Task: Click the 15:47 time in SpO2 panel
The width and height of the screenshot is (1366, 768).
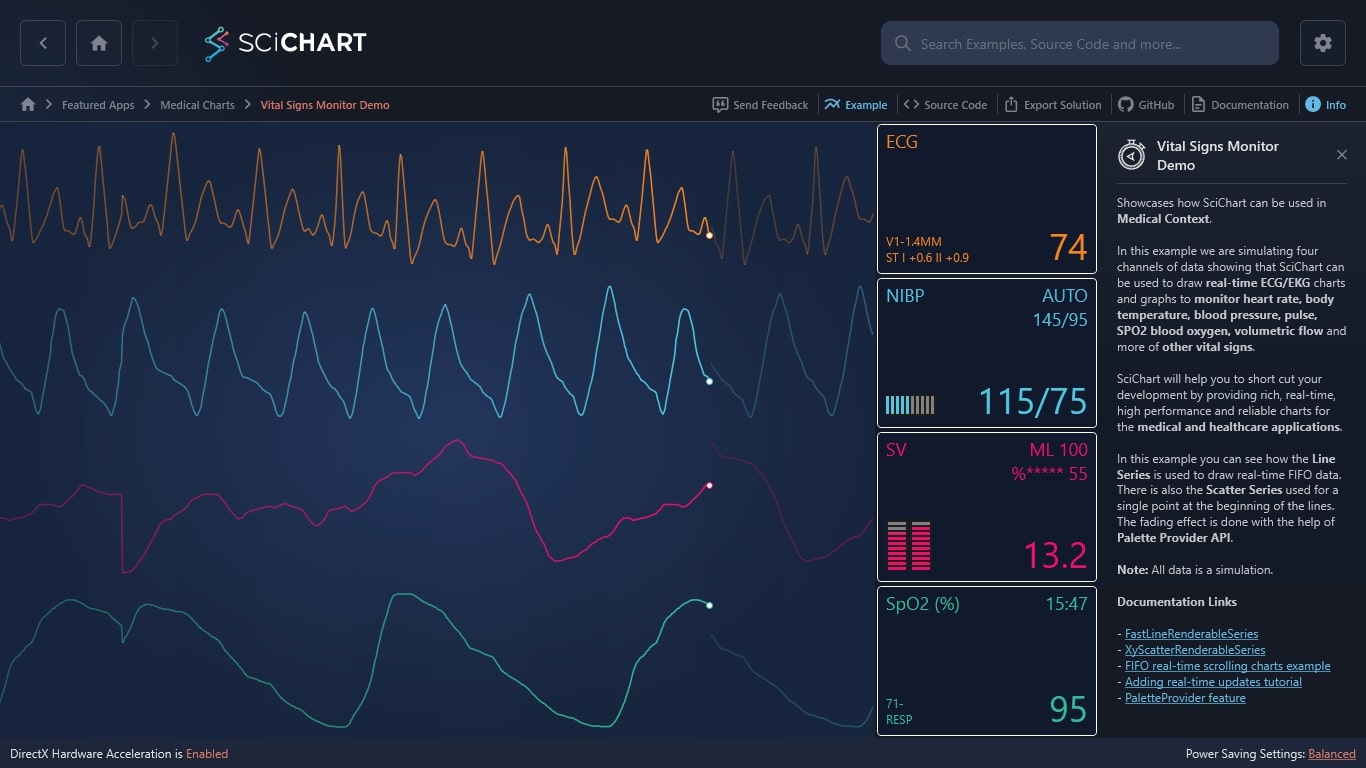Action: point(1066,604)
